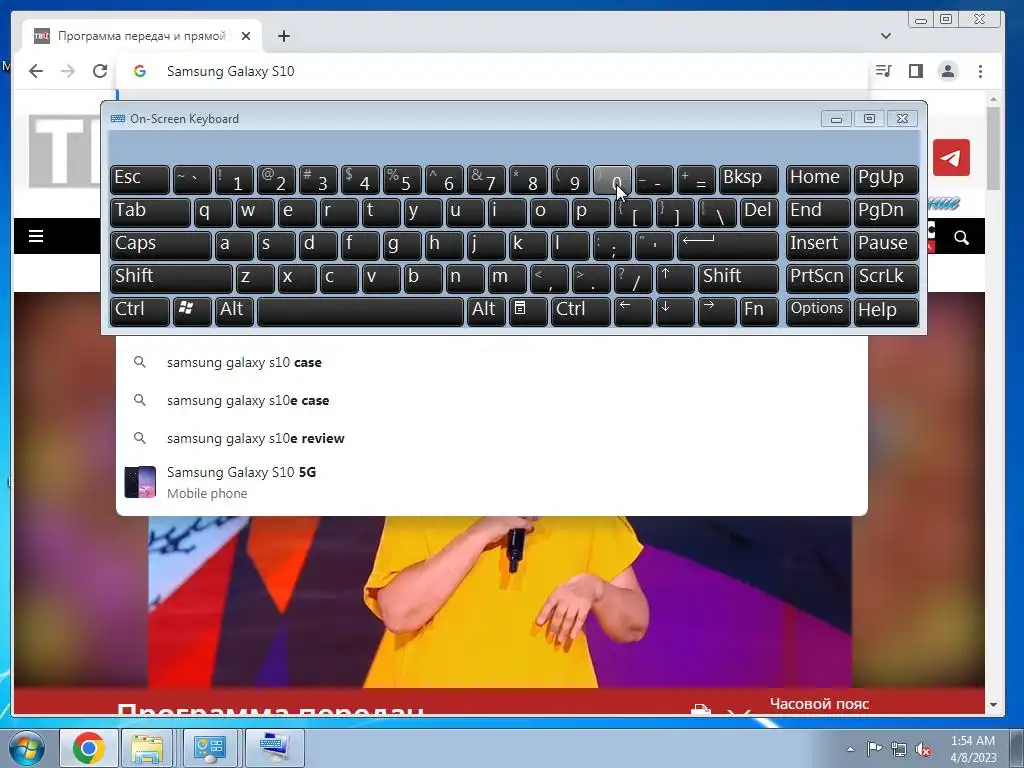Click the 0 number key

click(x=612, y=179)
